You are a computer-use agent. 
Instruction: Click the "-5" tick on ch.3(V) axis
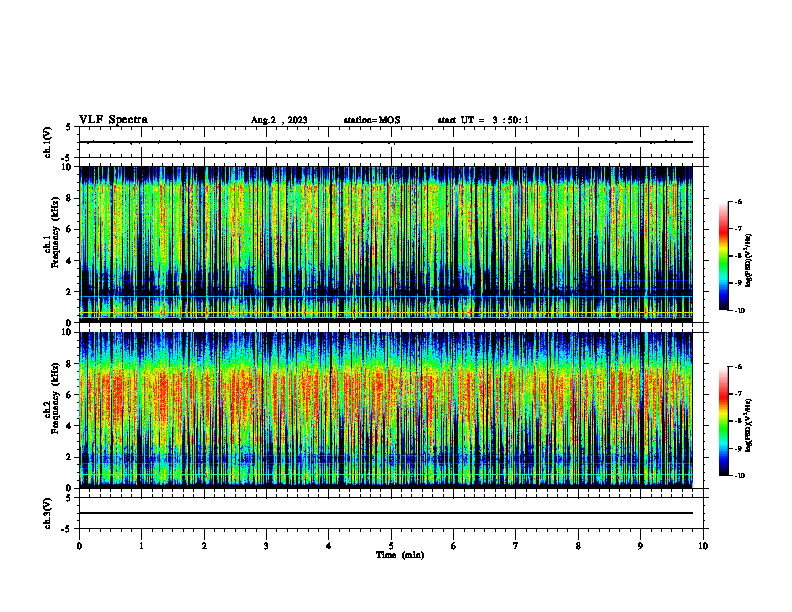pyautogui.click(x=67, y=529)
